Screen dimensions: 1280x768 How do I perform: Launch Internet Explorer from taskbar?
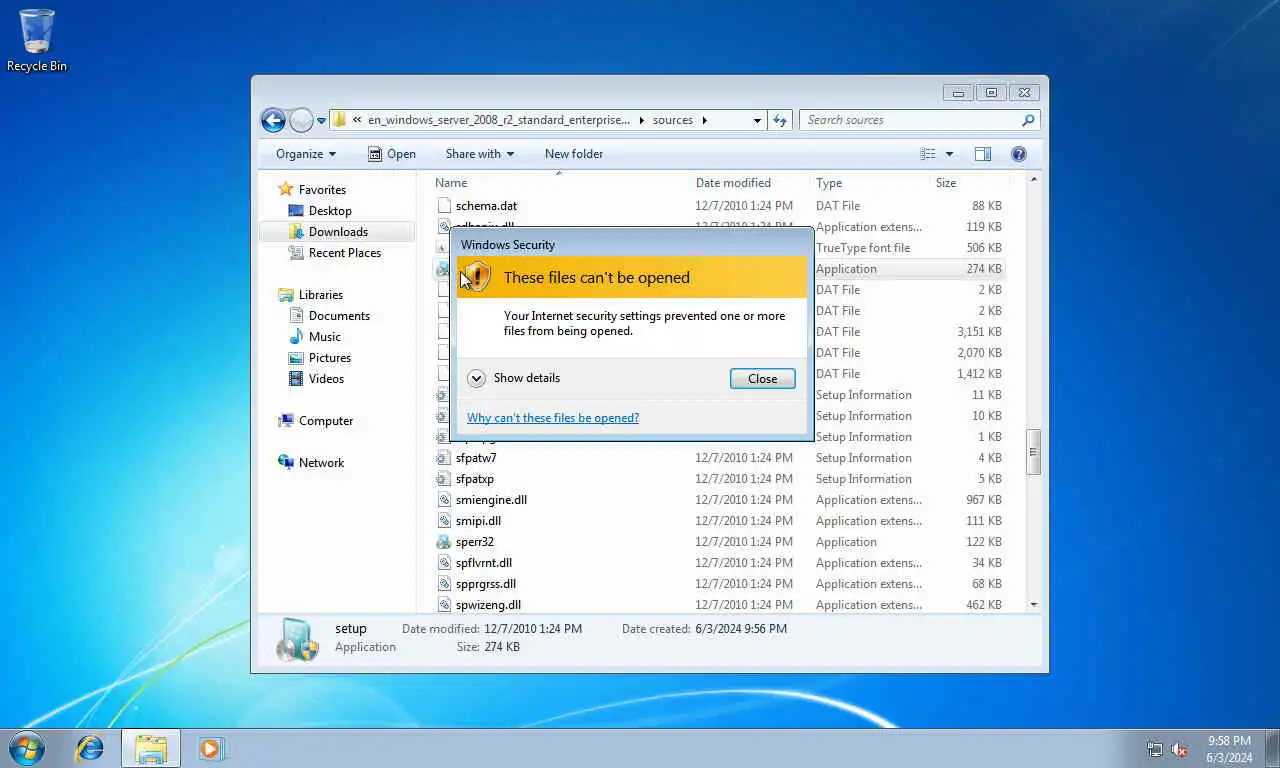[x=90, y=748]
